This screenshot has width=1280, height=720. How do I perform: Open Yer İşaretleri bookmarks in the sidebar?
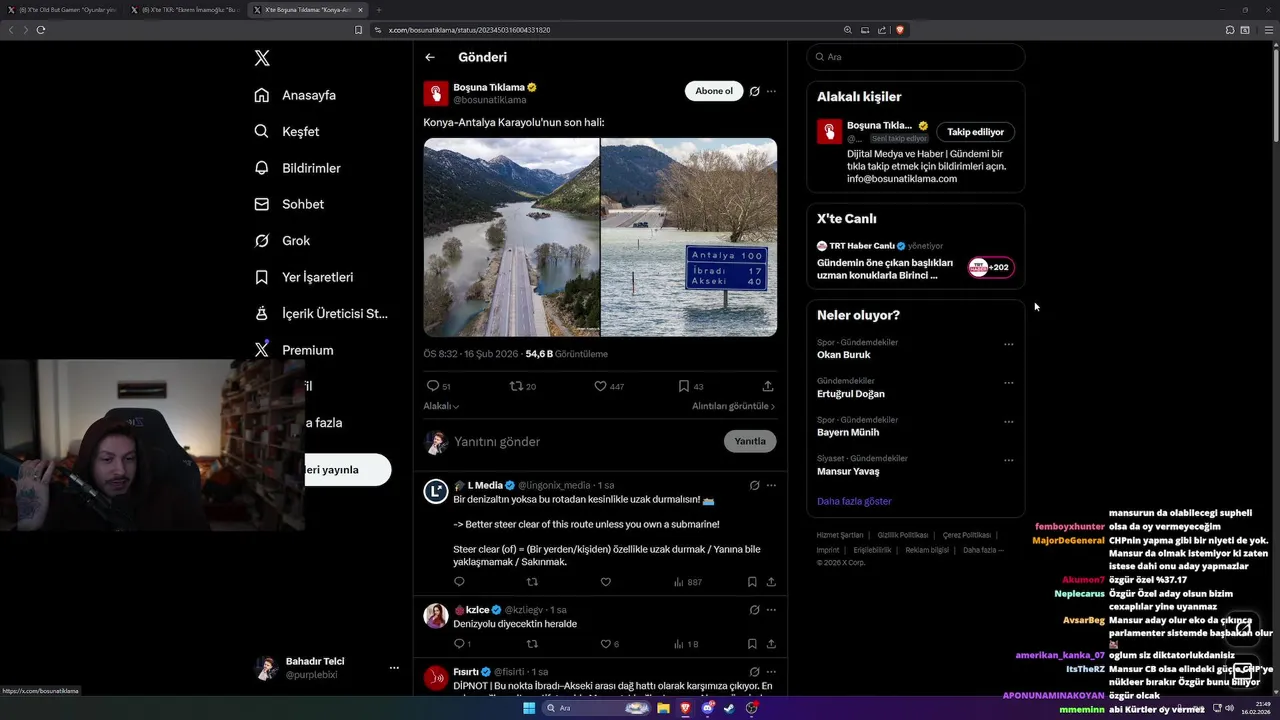(x=304, y=277)
